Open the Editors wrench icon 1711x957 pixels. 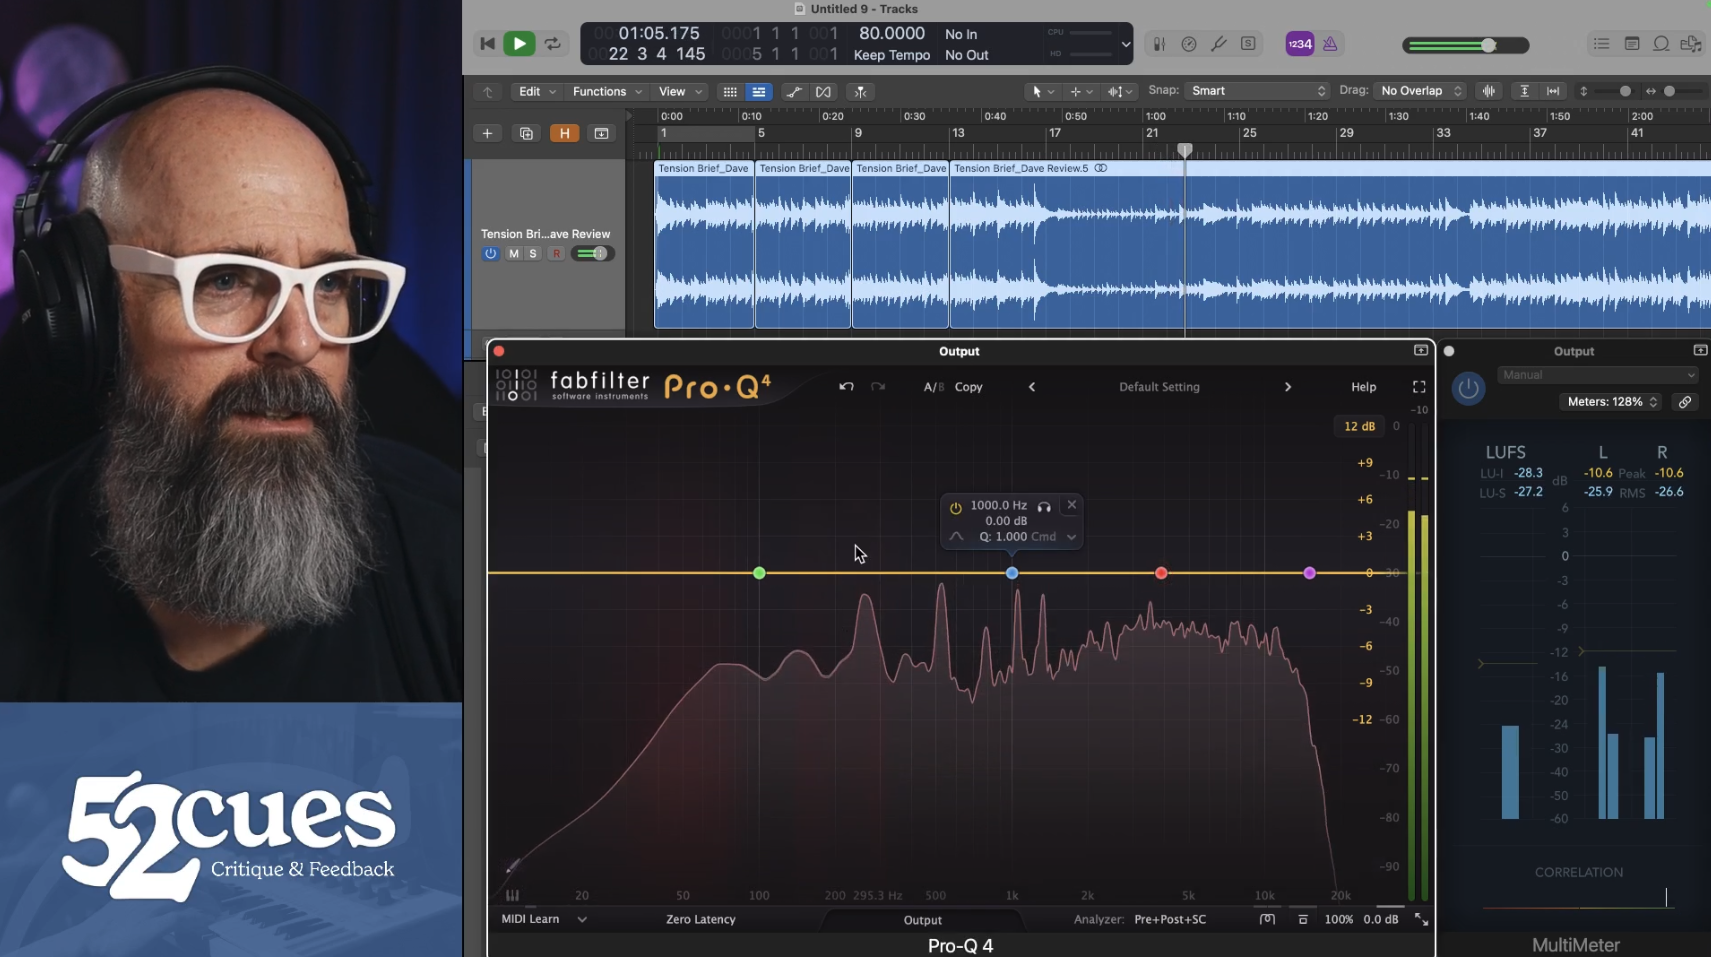point(1219,44)
